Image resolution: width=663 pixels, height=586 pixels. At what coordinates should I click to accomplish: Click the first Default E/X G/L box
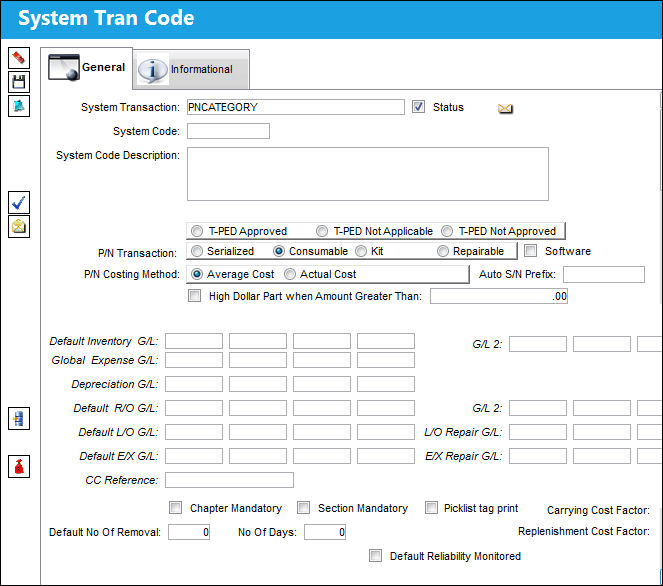(194, 456)
